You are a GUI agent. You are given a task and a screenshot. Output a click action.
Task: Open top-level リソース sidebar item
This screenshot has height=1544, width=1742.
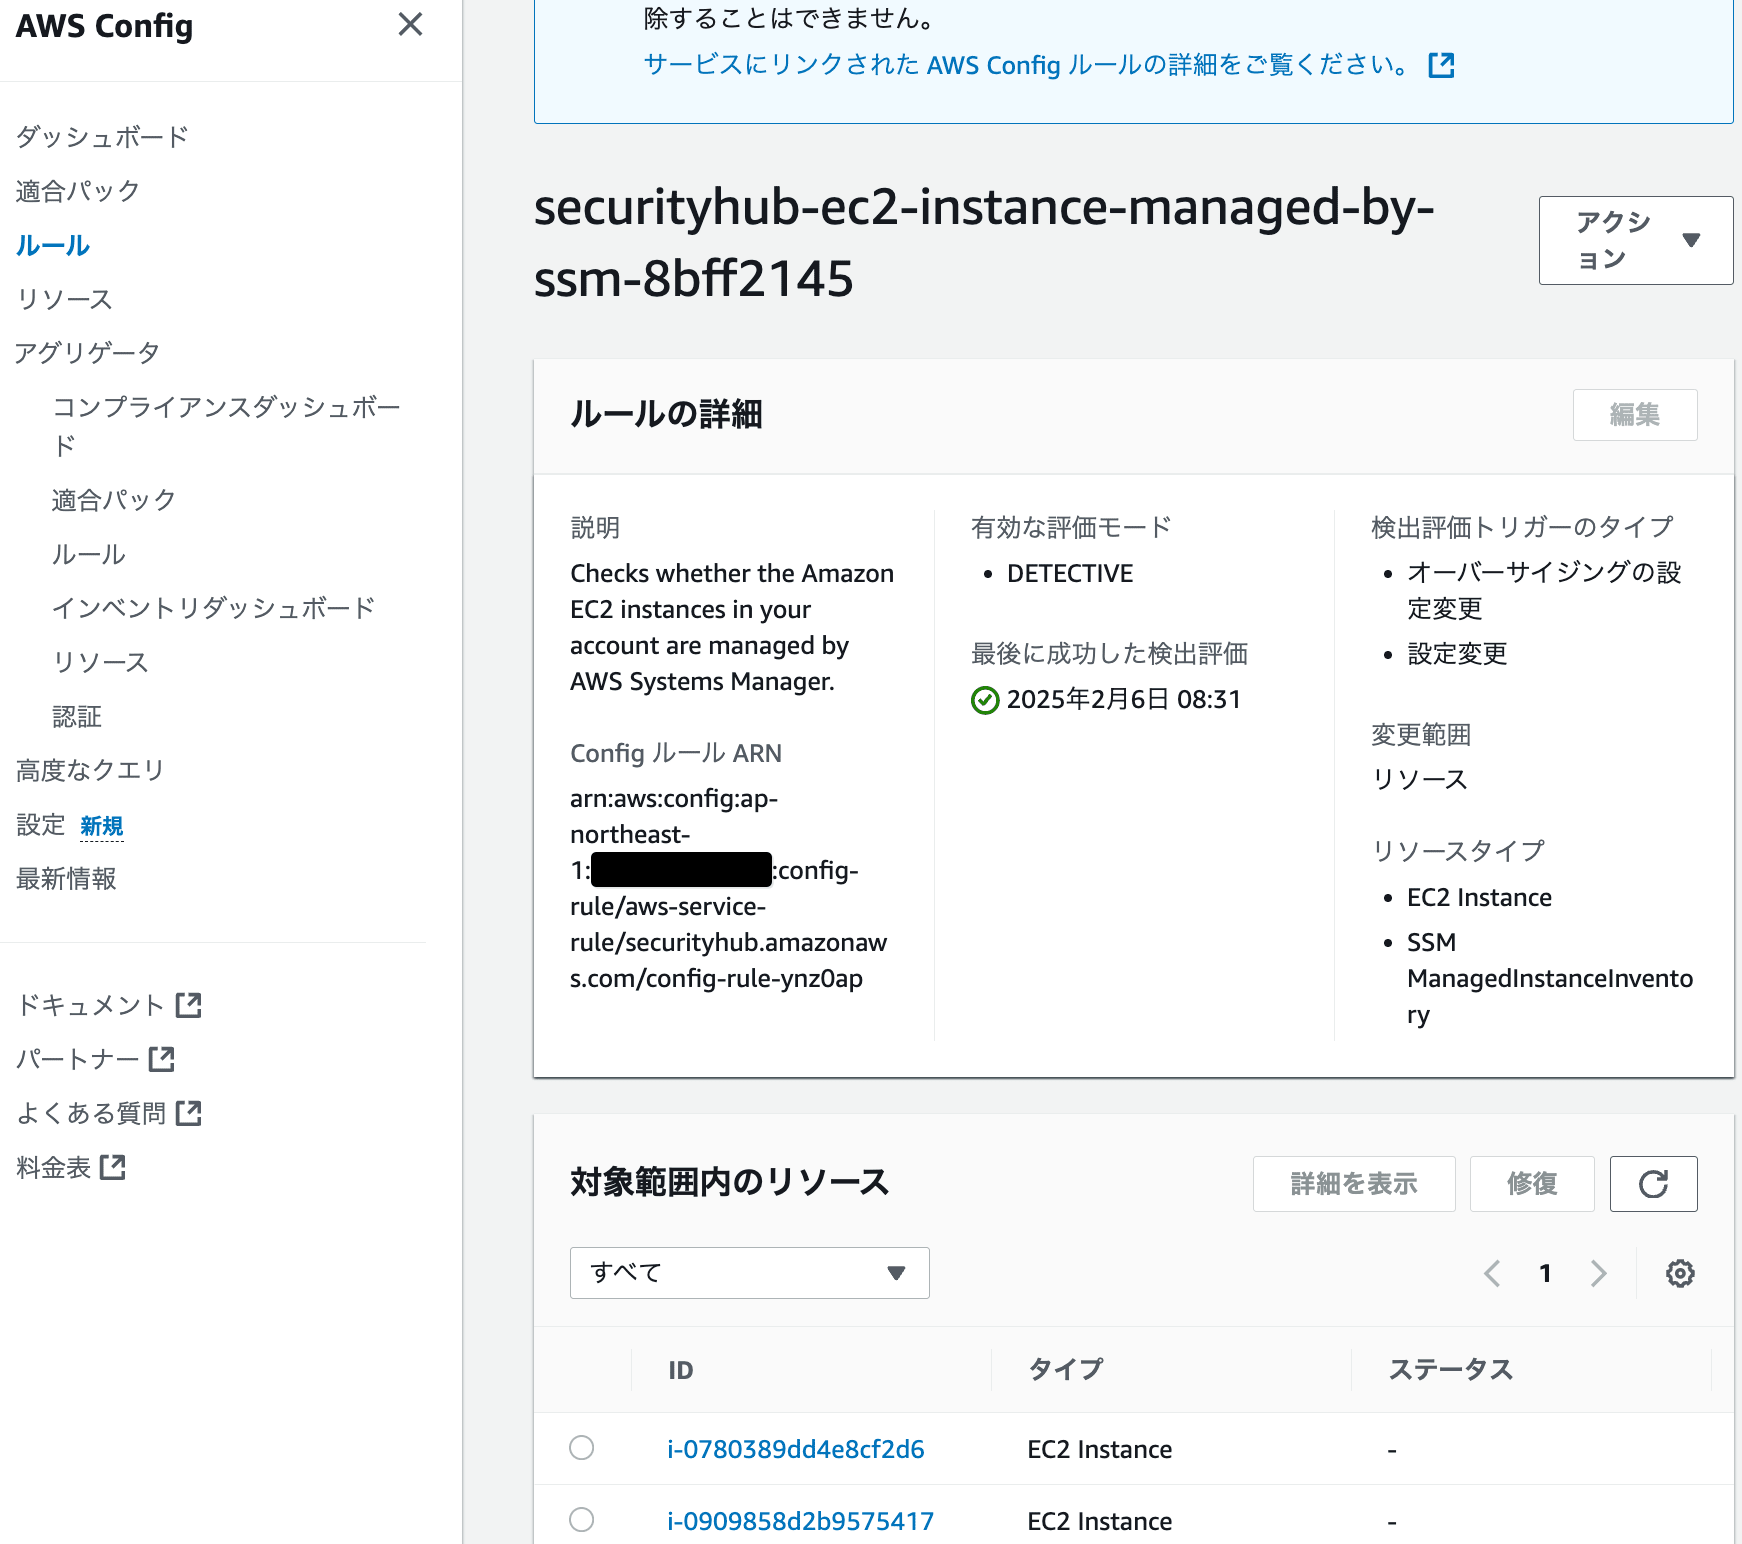[65, 299]
